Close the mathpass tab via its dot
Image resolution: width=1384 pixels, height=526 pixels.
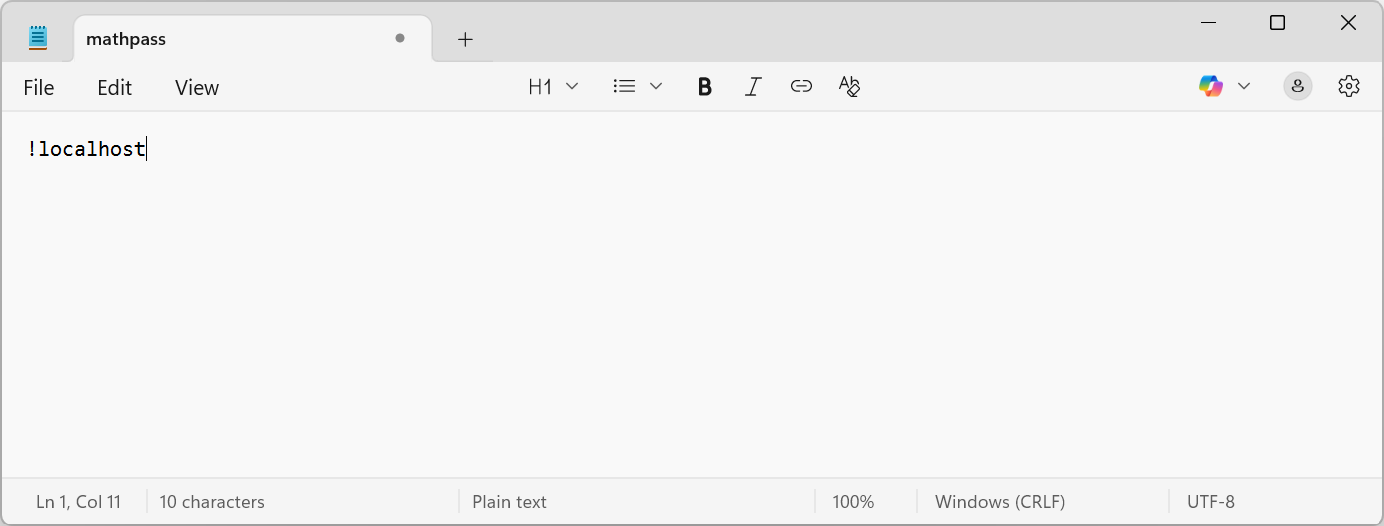tap(400, 39)
